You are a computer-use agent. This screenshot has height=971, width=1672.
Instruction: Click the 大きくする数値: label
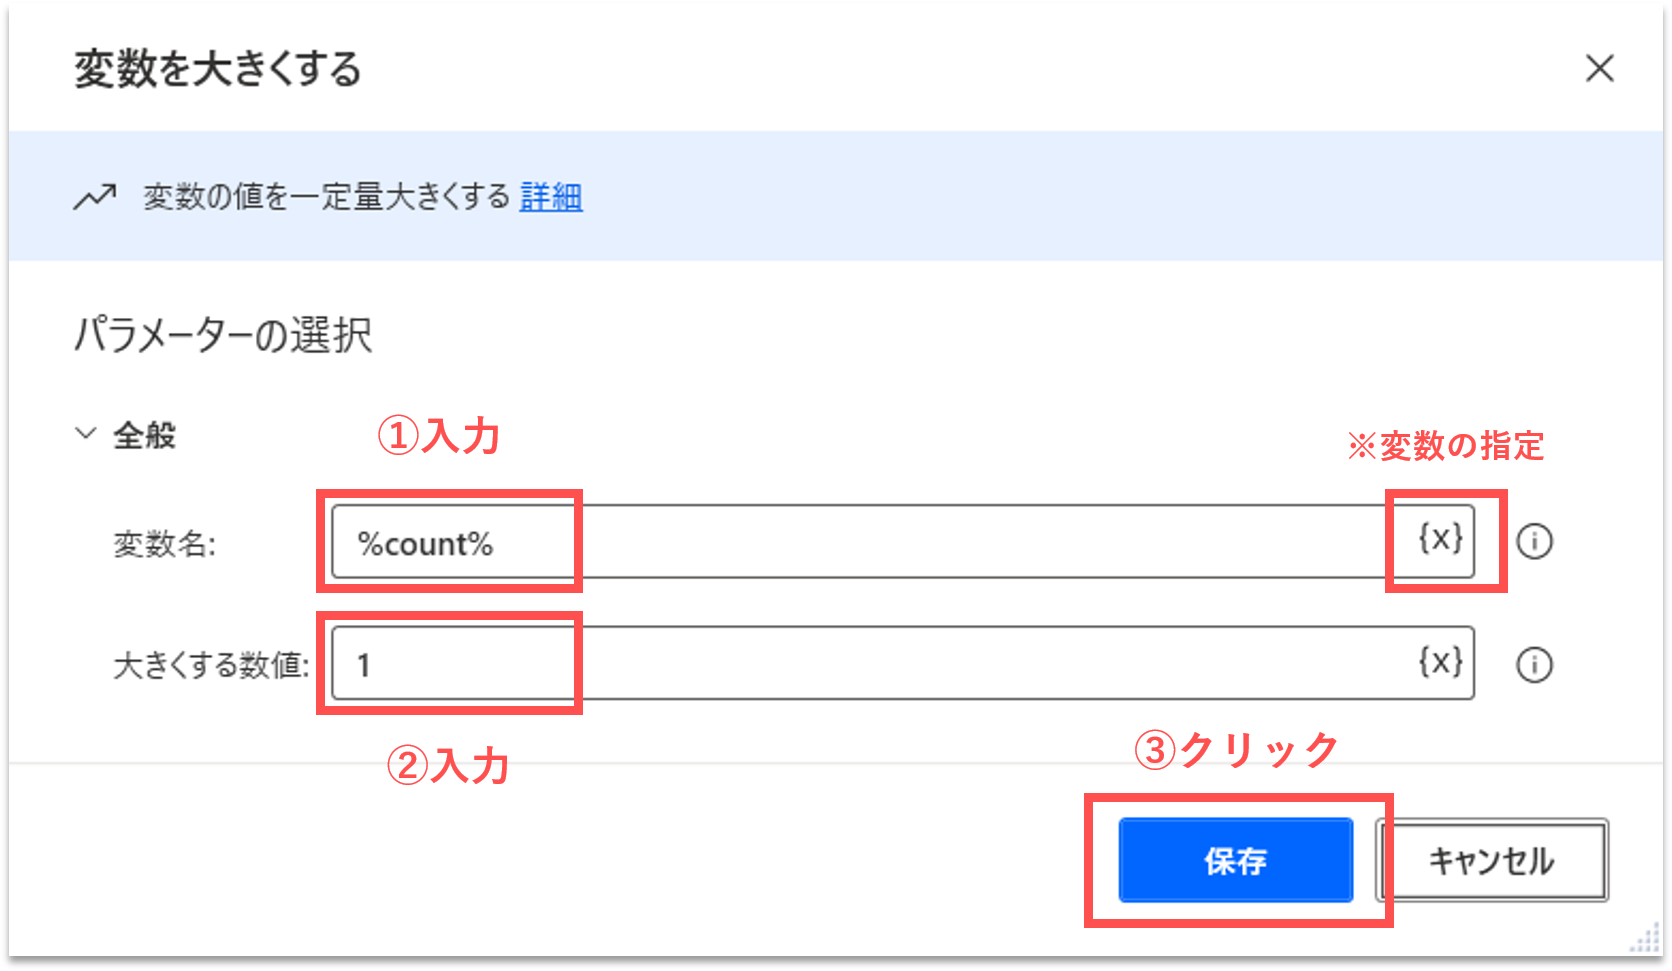(211, 665)
